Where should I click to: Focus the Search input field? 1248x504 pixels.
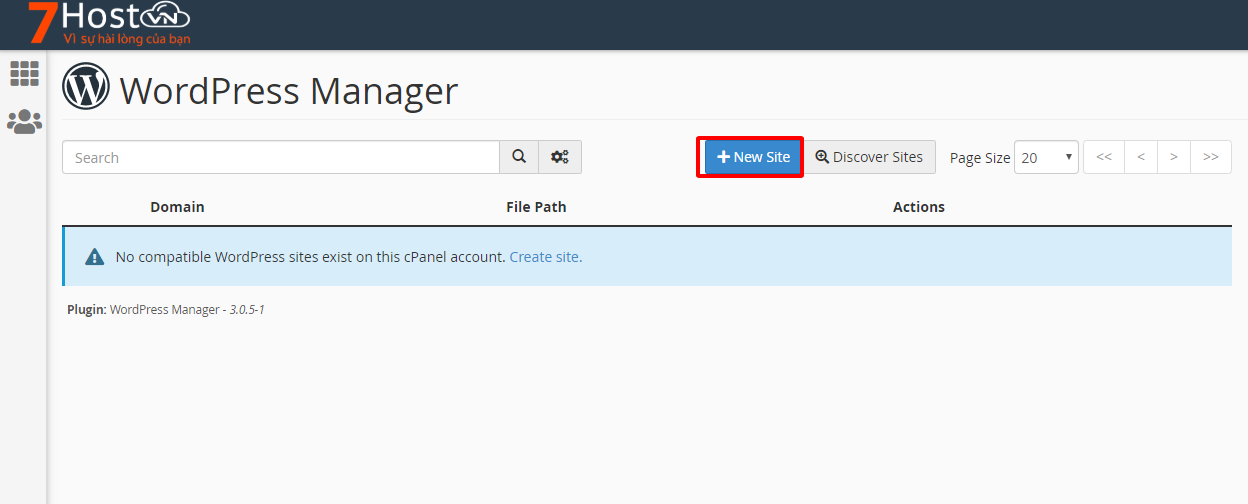[281, 157]
